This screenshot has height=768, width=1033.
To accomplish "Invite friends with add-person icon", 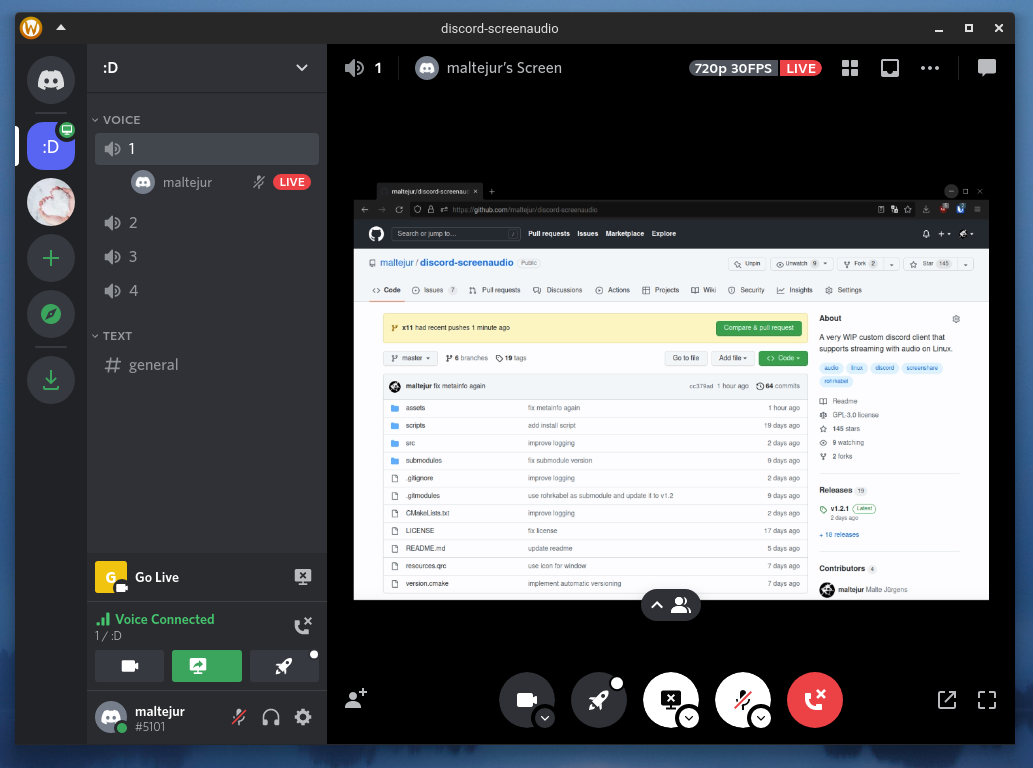I will point(356,699).
